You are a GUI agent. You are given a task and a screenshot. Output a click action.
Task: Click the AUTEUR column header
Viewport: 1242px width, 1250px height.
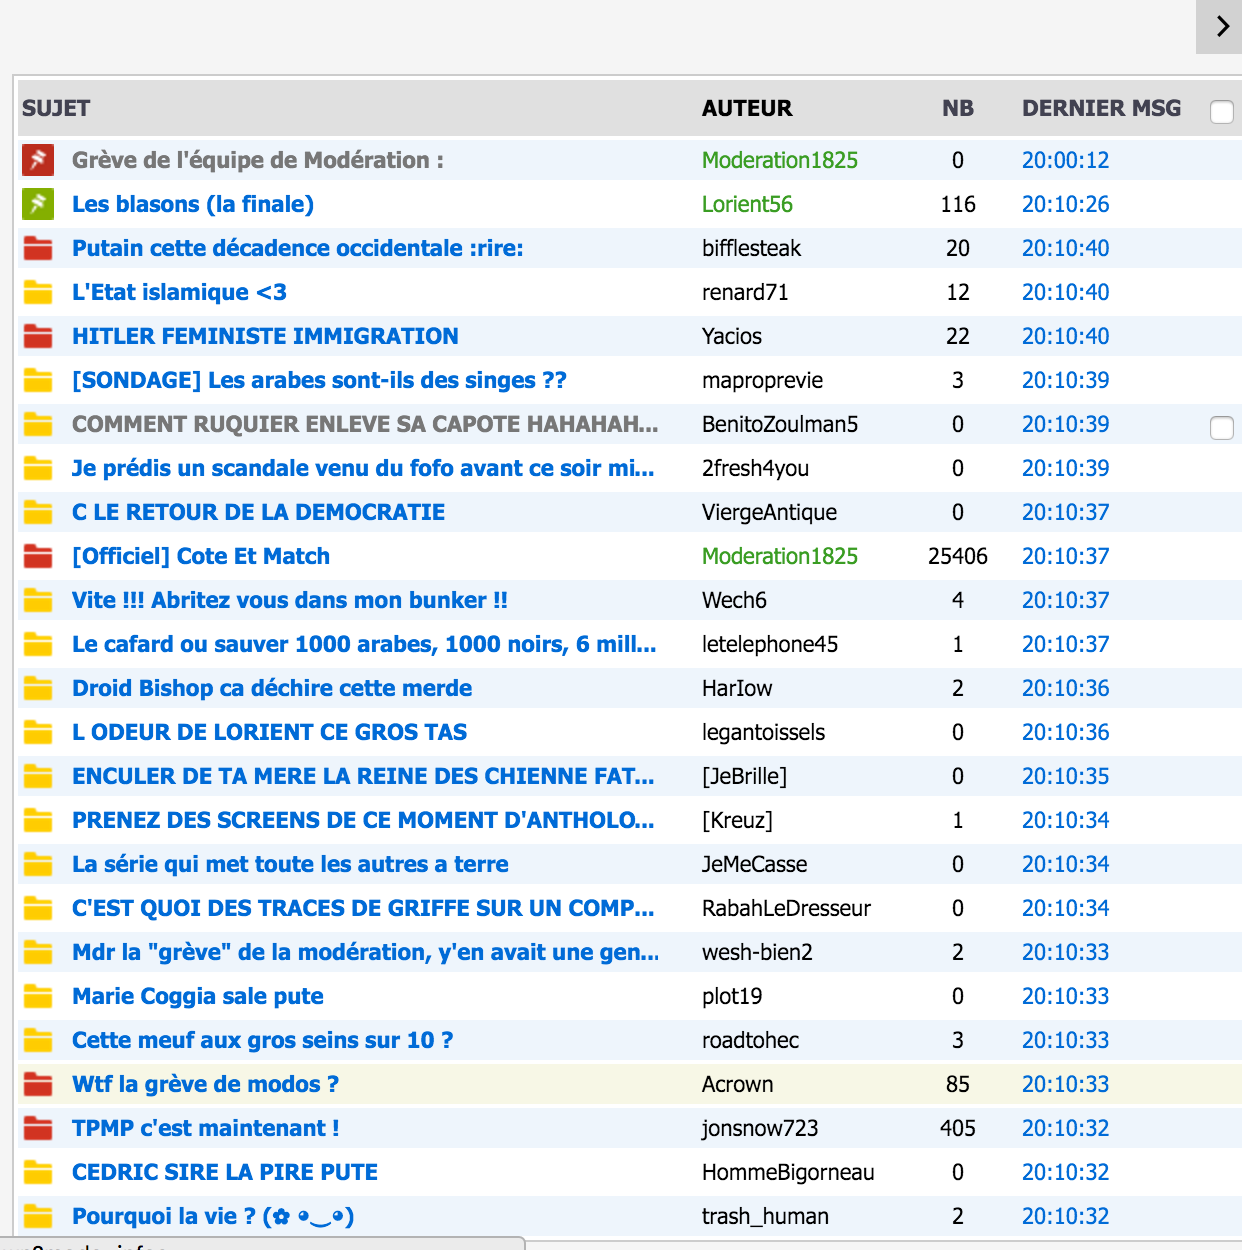(746, 108)
